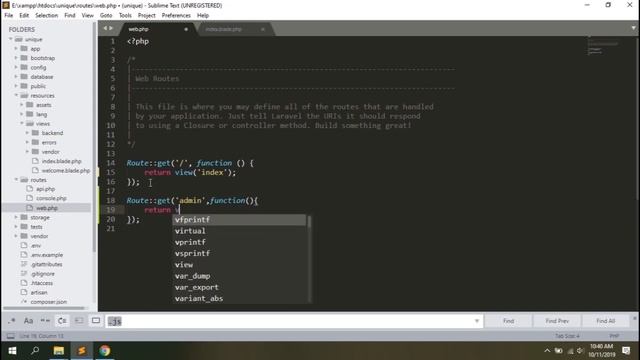Collapse the unique root folder
This screenshot has height=360, width=640.
11,39
